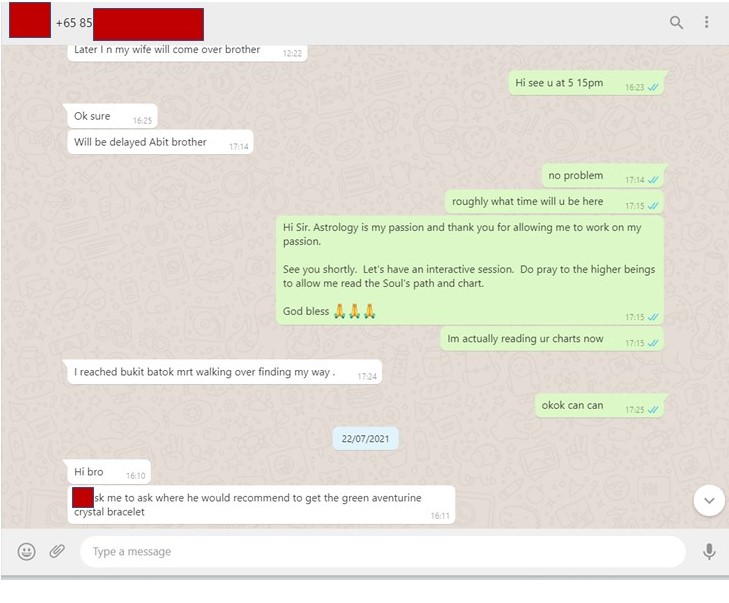Click the bukit batok mrt message

tap(225, 372)
